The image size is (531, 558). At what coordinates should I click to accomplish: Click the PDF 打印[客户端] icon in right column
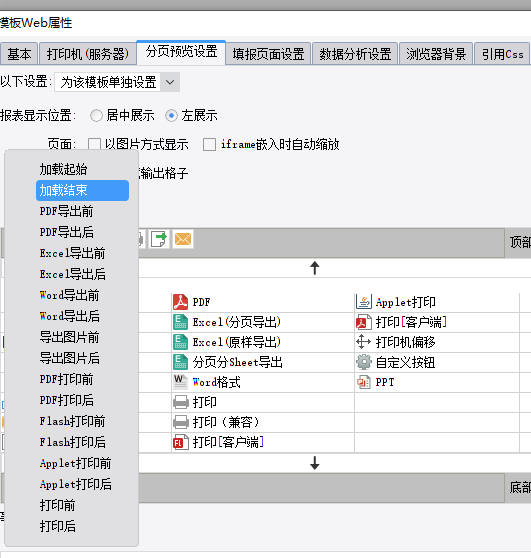[x=364, y=322]
